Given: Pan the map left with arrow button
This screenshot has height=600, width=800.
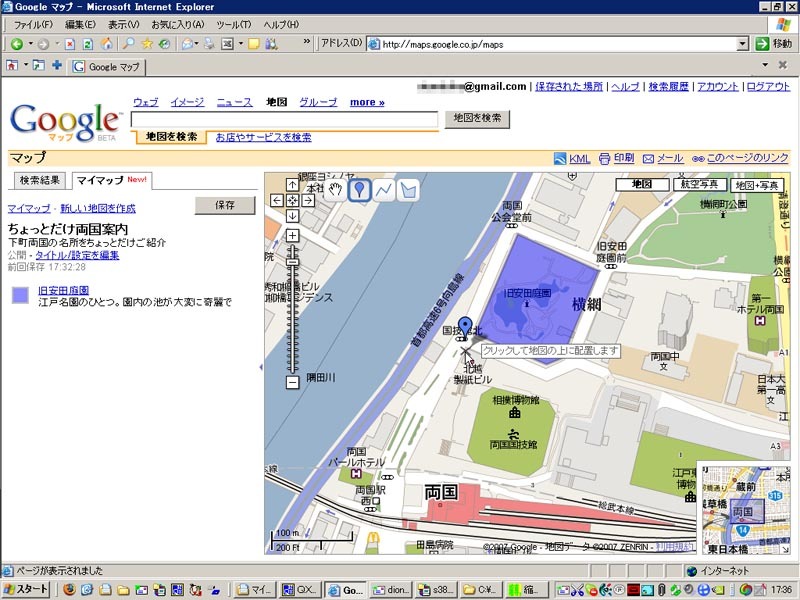Looking at the screenshot, I should pos(277,200).
